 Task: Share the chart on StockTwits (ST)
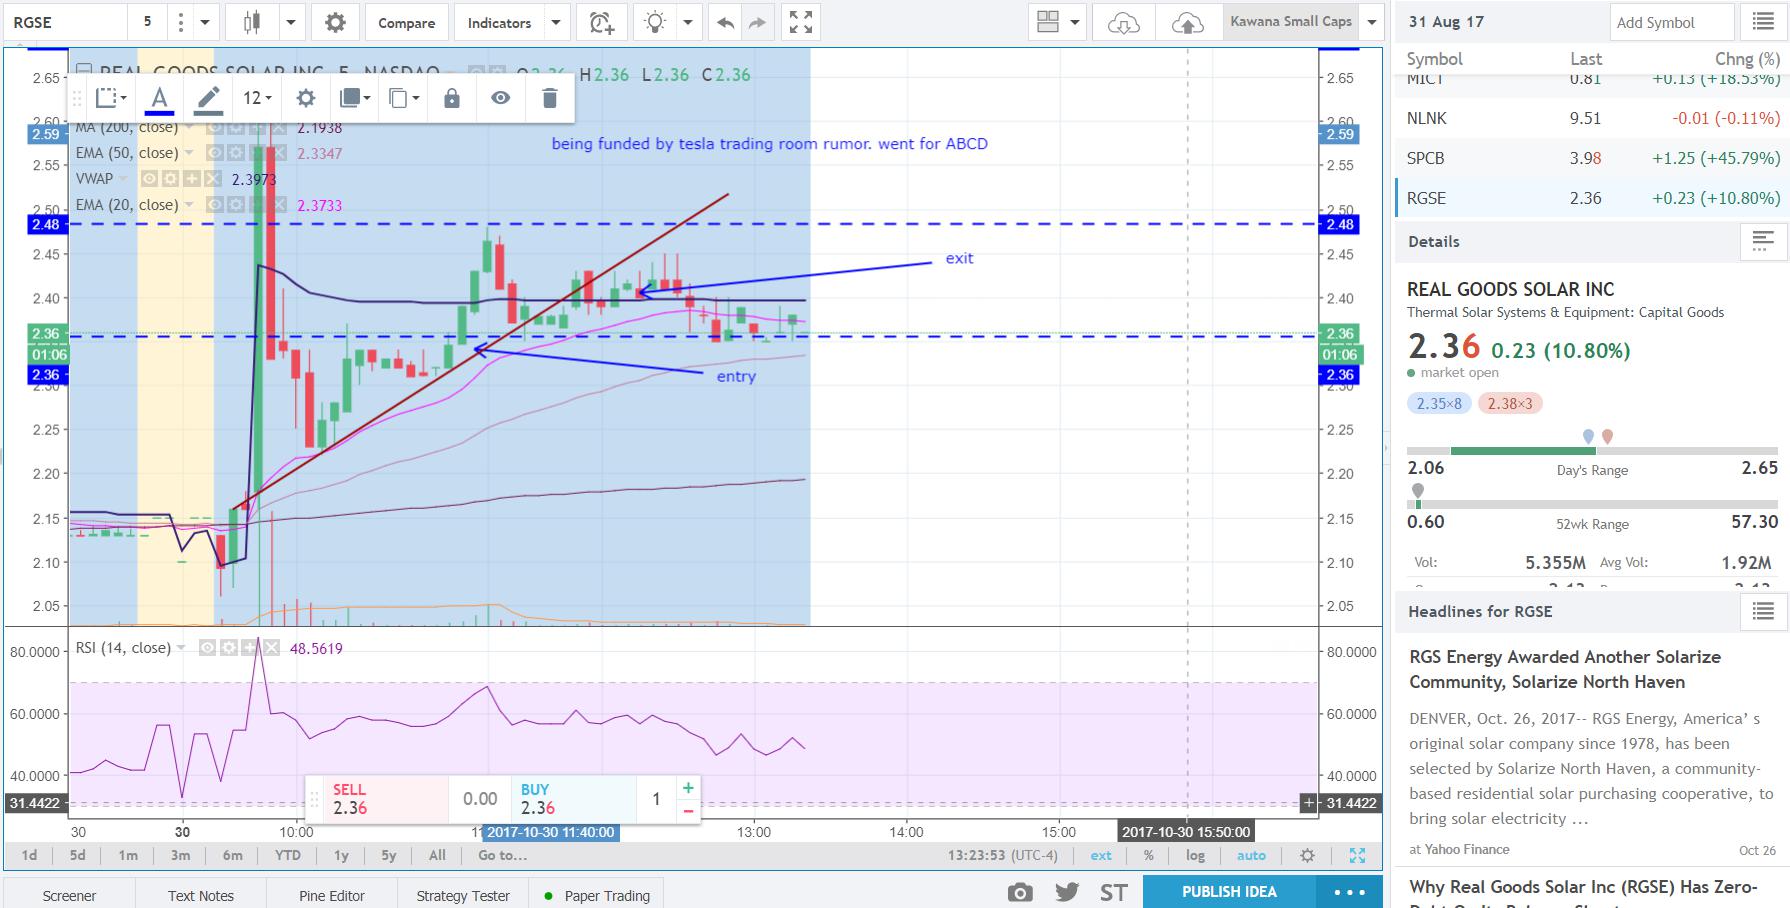pos(1113,892)
